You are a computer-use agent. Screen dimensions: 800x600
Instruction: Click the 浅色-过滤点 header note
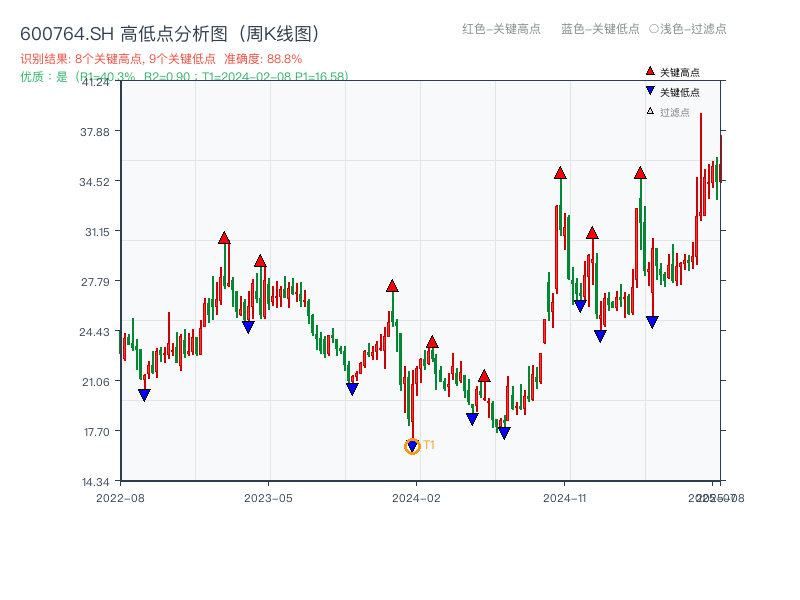pyautogui.click(x=688, y=29)
